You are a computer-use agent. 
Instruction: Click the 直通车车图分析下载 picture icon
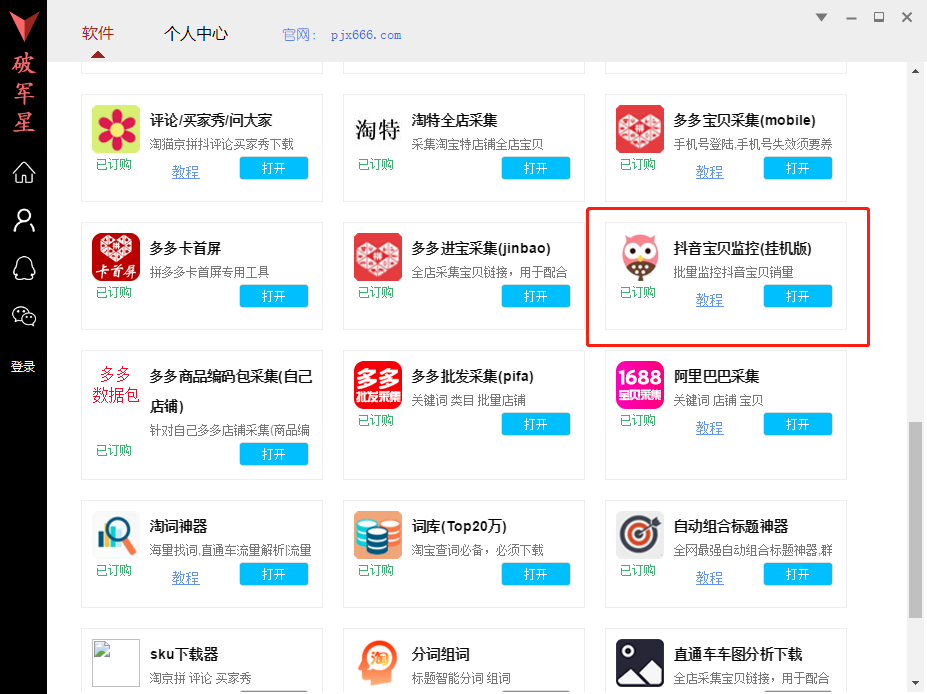640,663
